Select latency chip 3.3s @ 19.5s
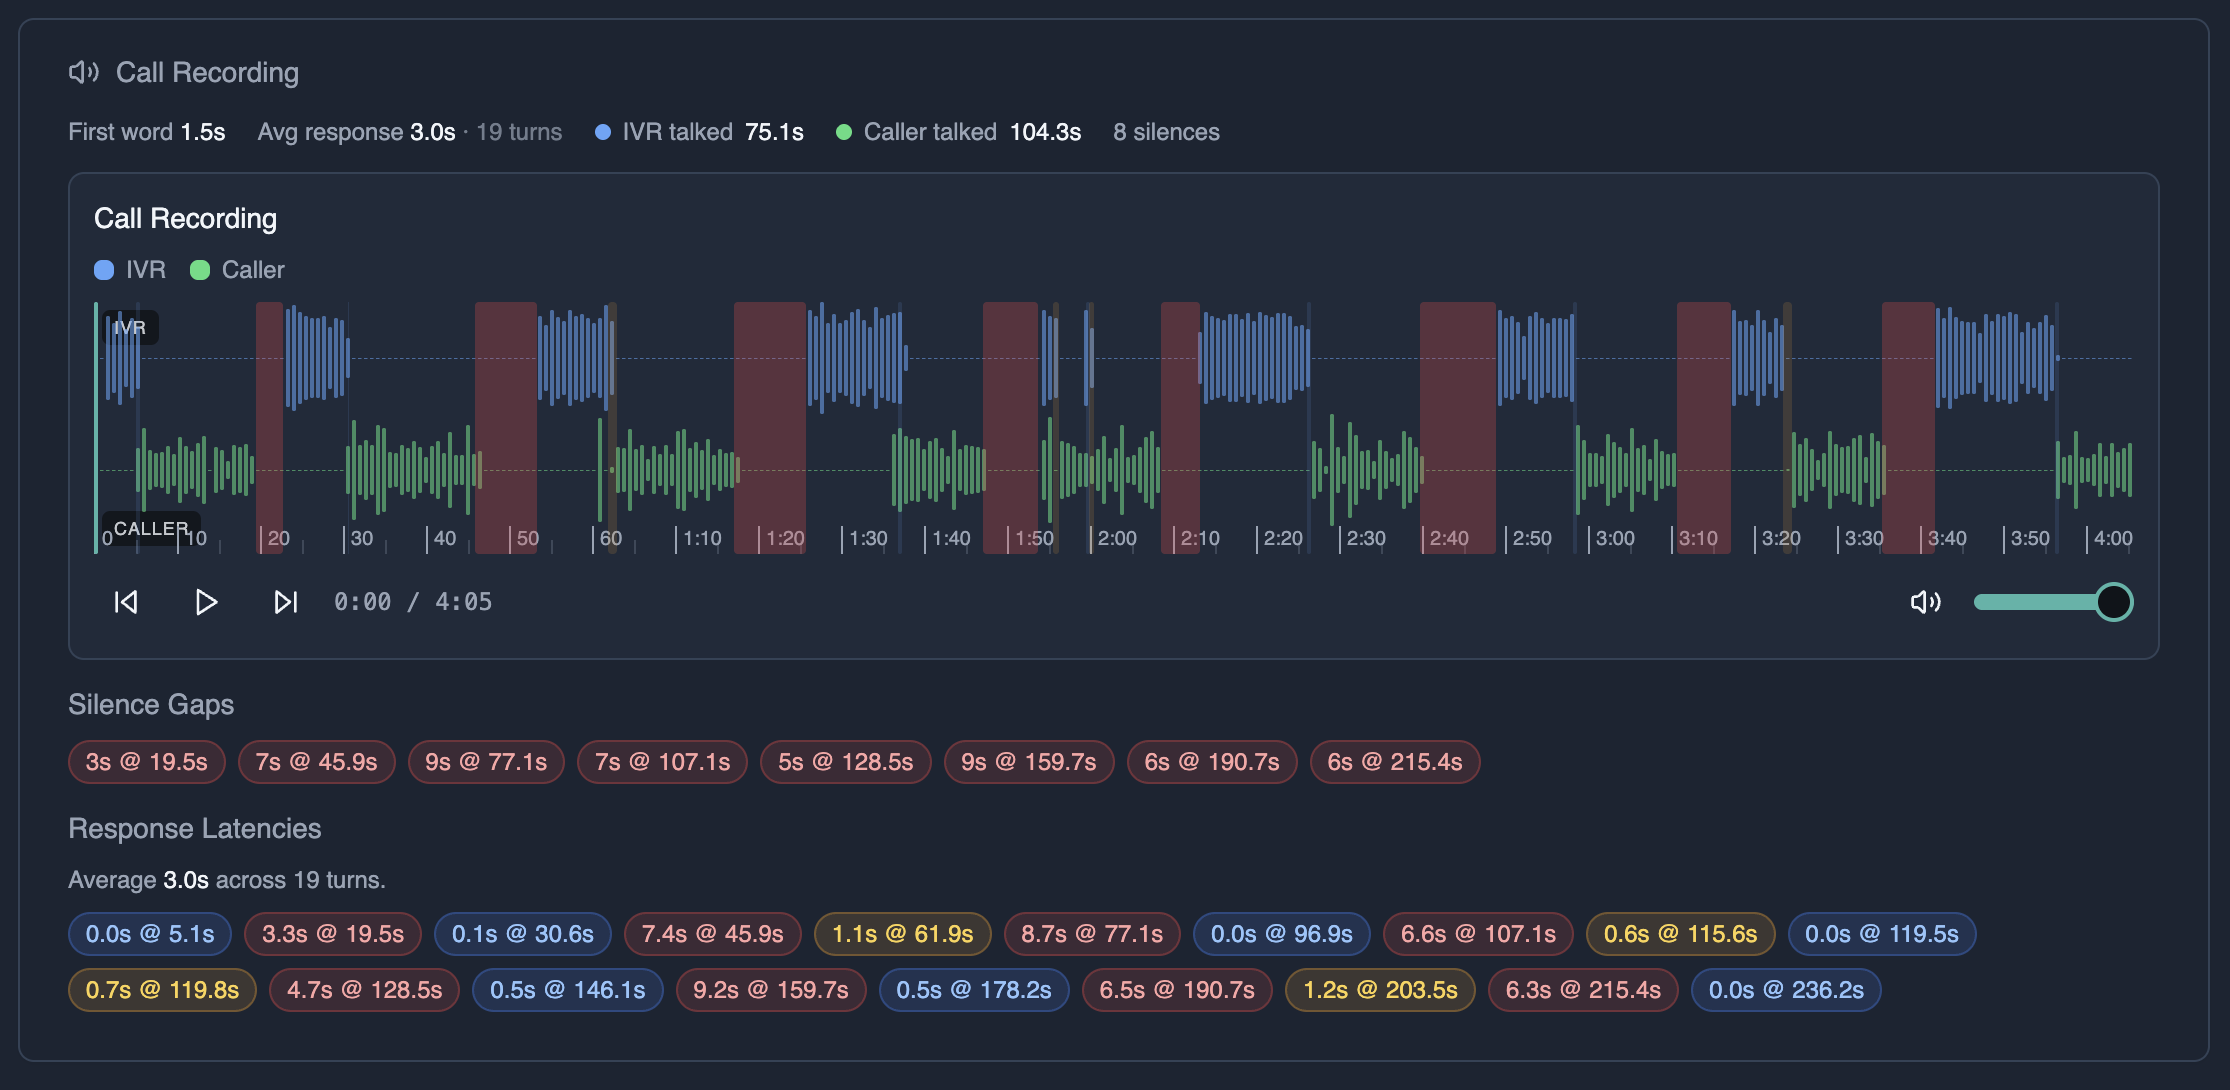Image resolution: width=2230 pixels, height=1090 pixels. pyautogui.click(x=333, y=934)
